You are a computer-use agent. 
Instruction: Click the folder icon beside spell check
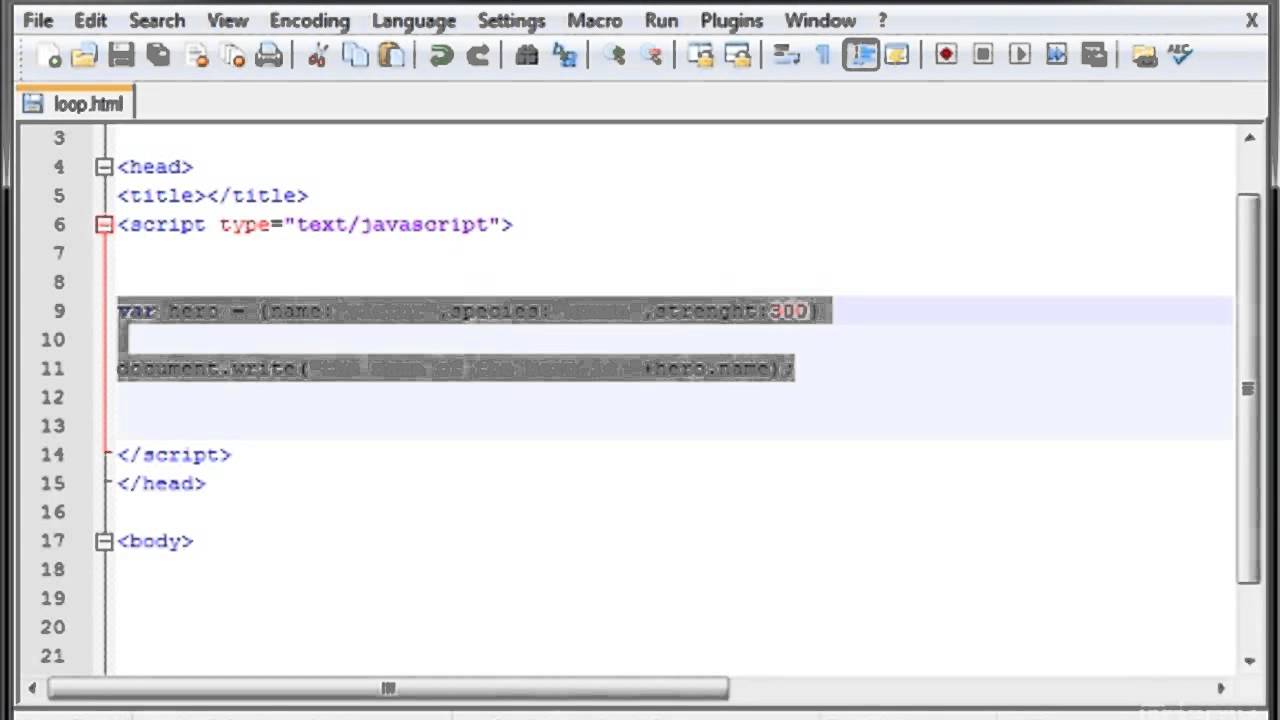1144,55
